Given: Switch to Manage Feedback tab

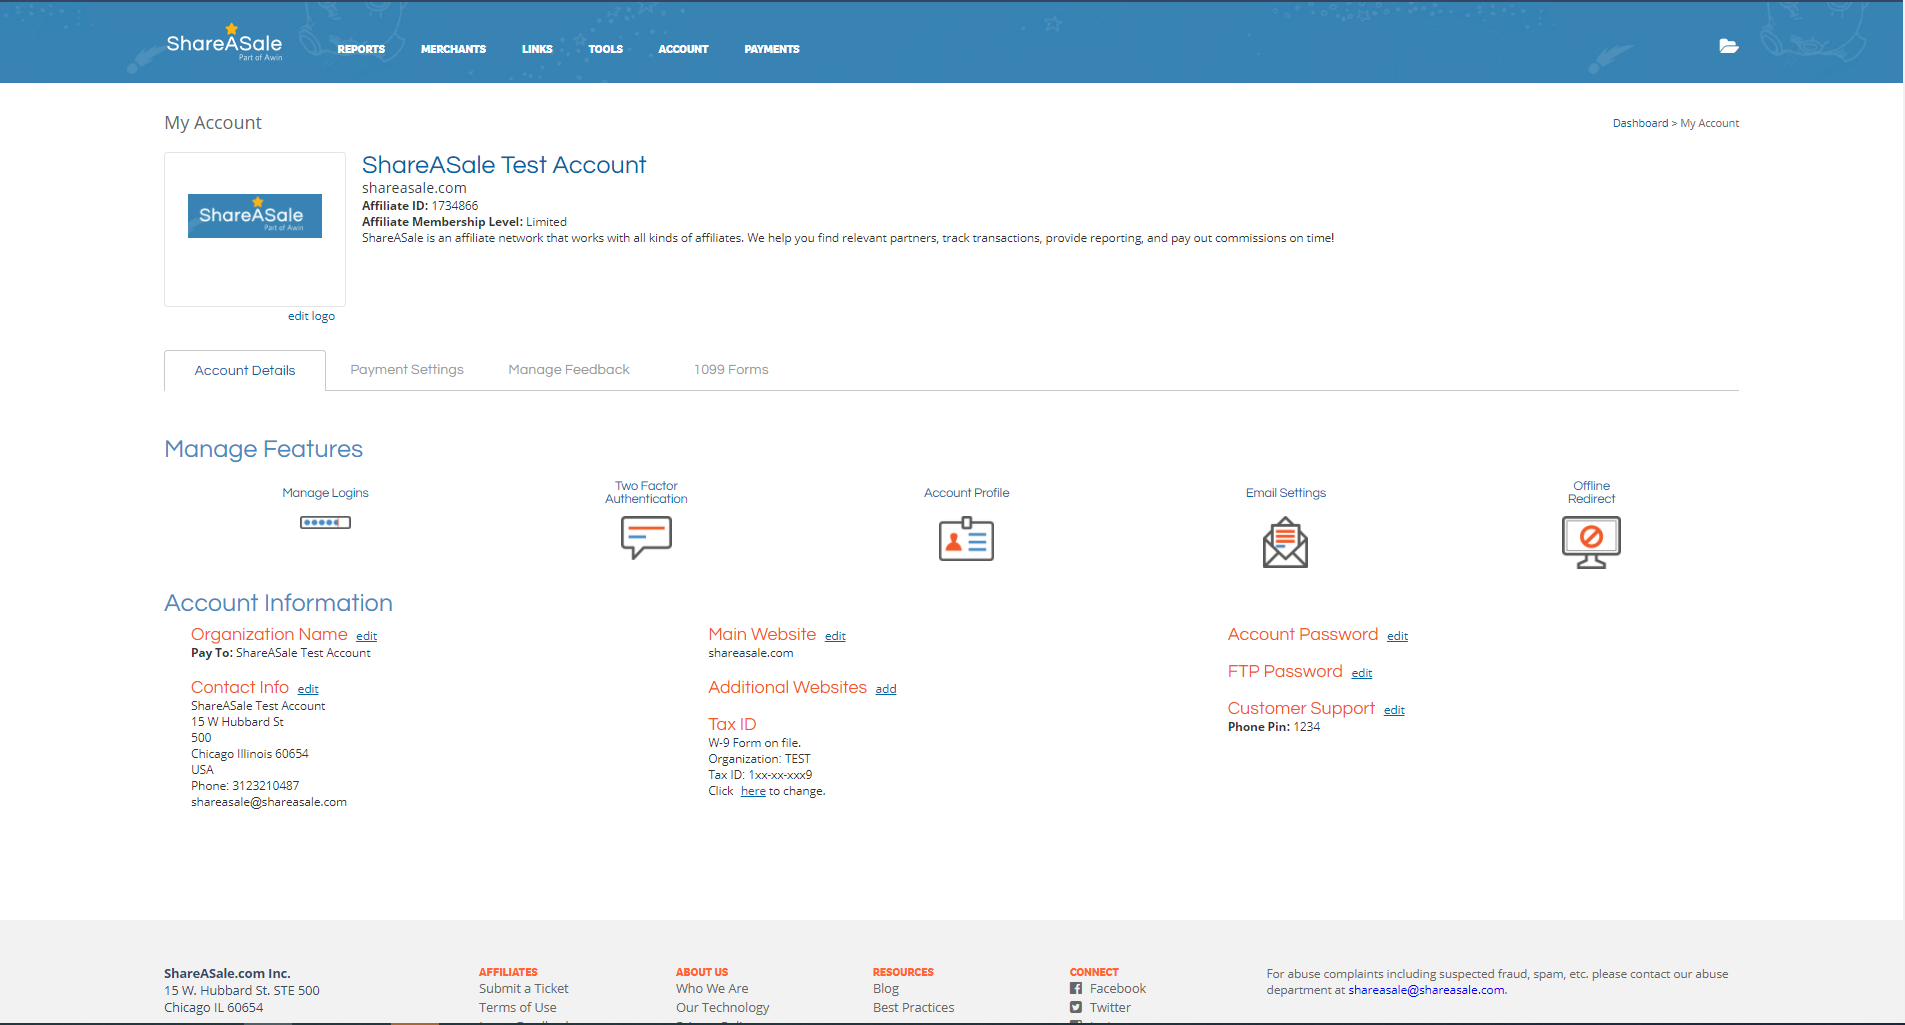Looking at the screenshot, I should pyautogui.click(x=569, y=370).
